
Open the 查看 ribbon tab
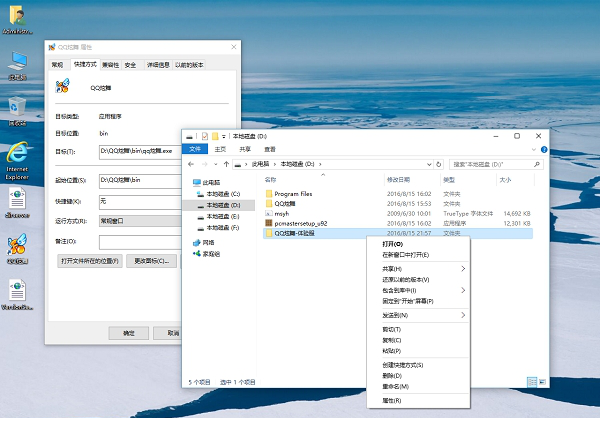point(270,149)
